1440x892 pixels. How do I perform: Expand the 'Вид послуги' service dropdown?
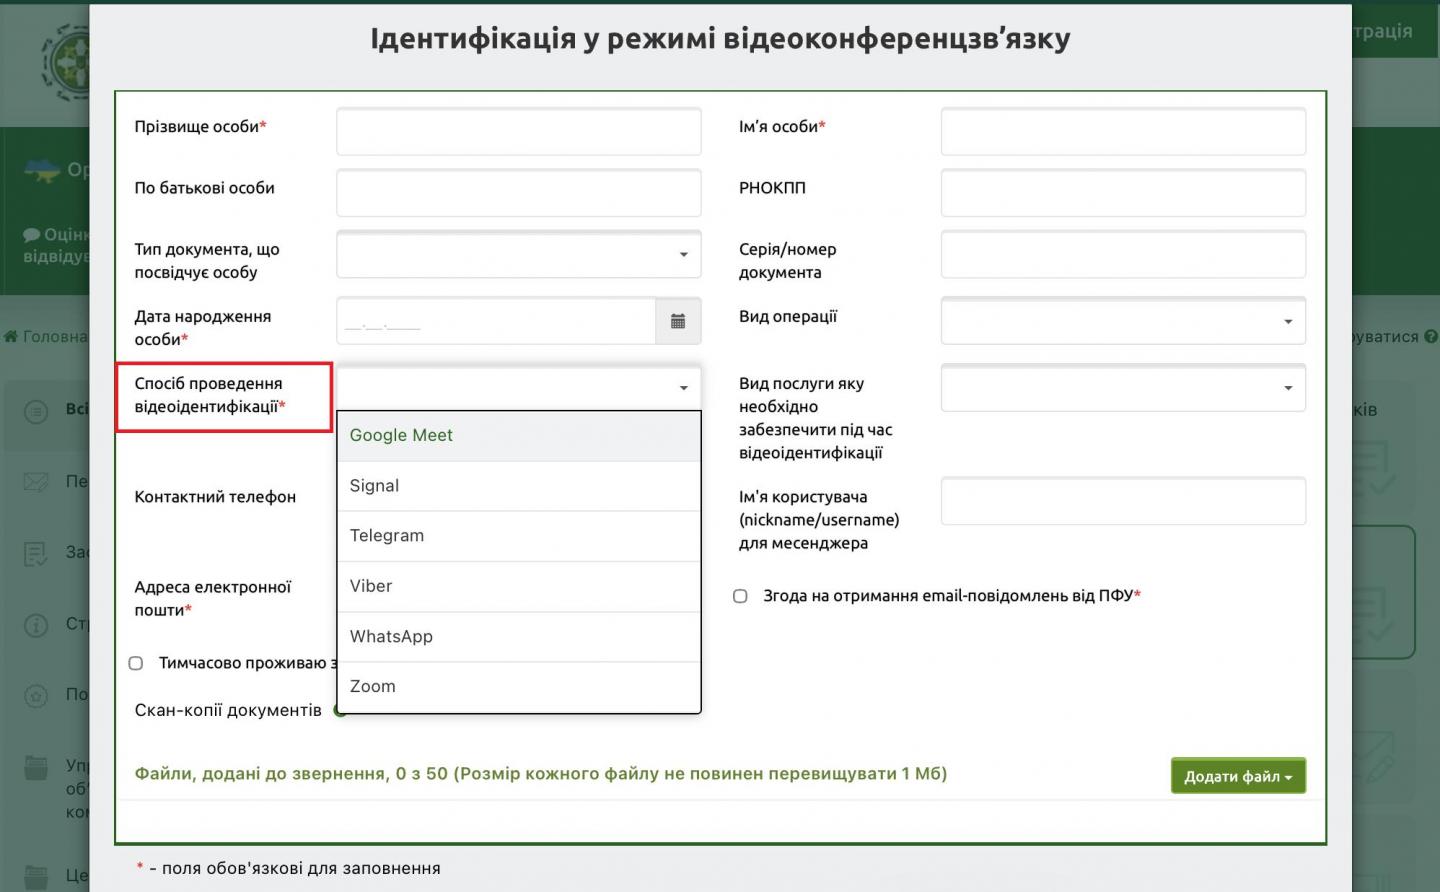tap(1122, 388)
